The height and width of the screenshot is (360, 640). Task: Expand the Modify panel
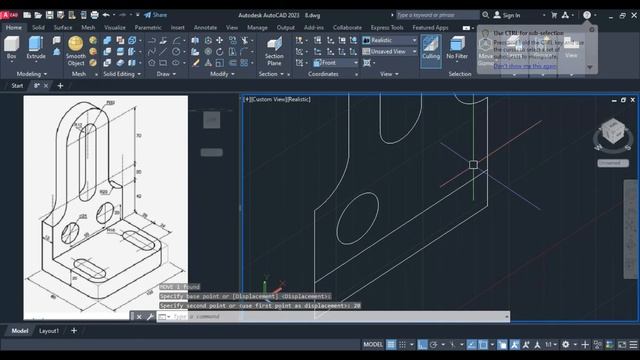[x=222, y=74]
